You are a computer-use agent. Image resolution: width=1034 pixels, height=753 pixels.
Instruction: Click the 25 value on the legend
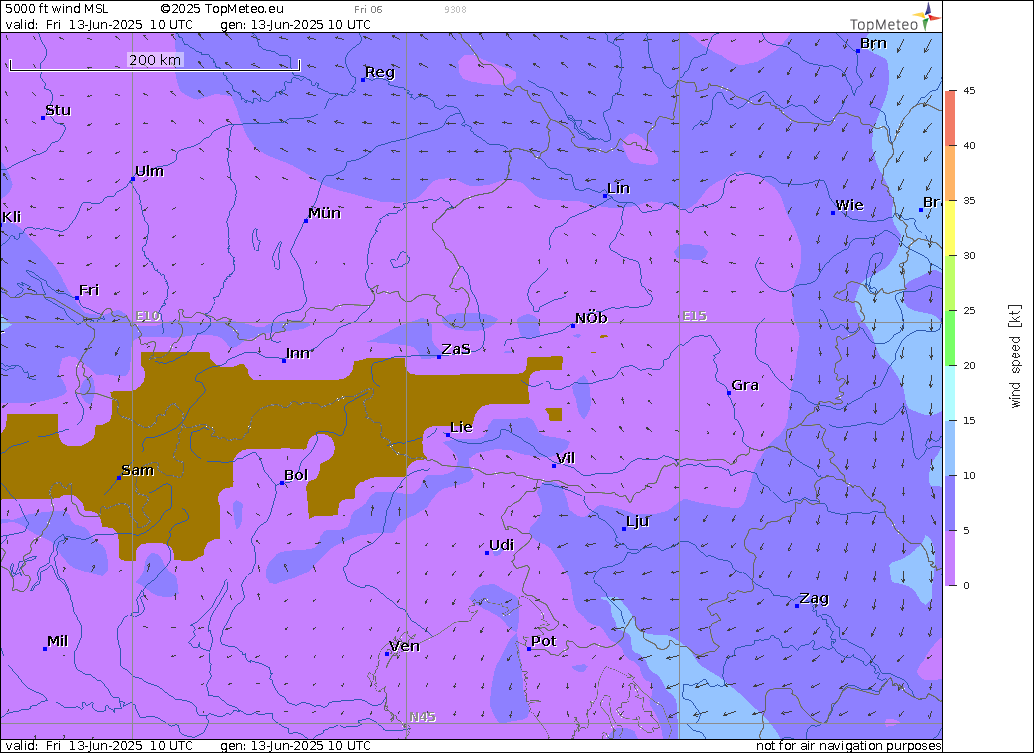pos(969,311)
